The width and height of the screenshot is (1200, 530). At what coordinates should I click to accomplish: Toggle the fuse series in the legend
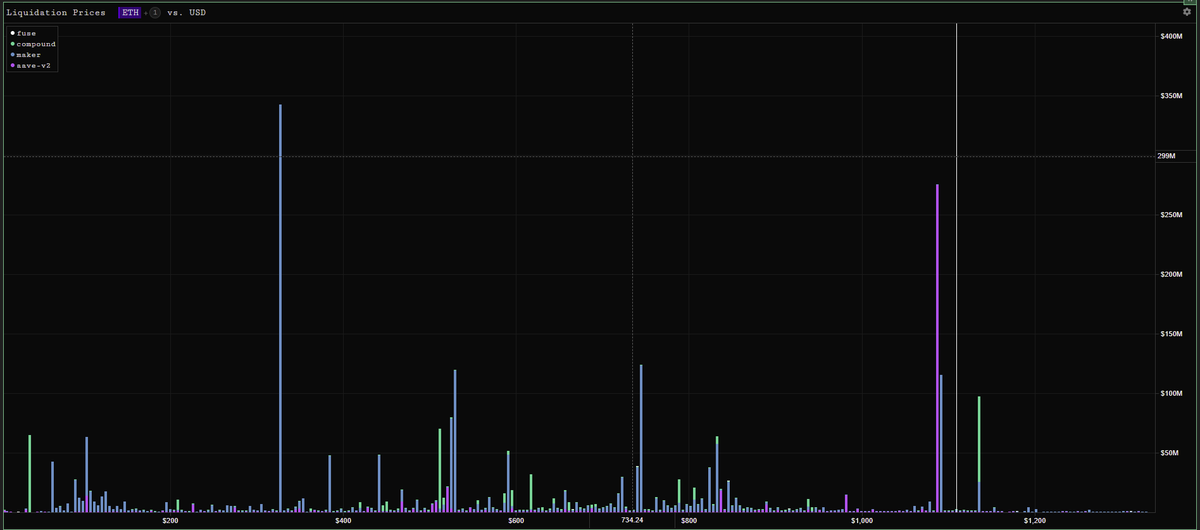click(23, 34)
